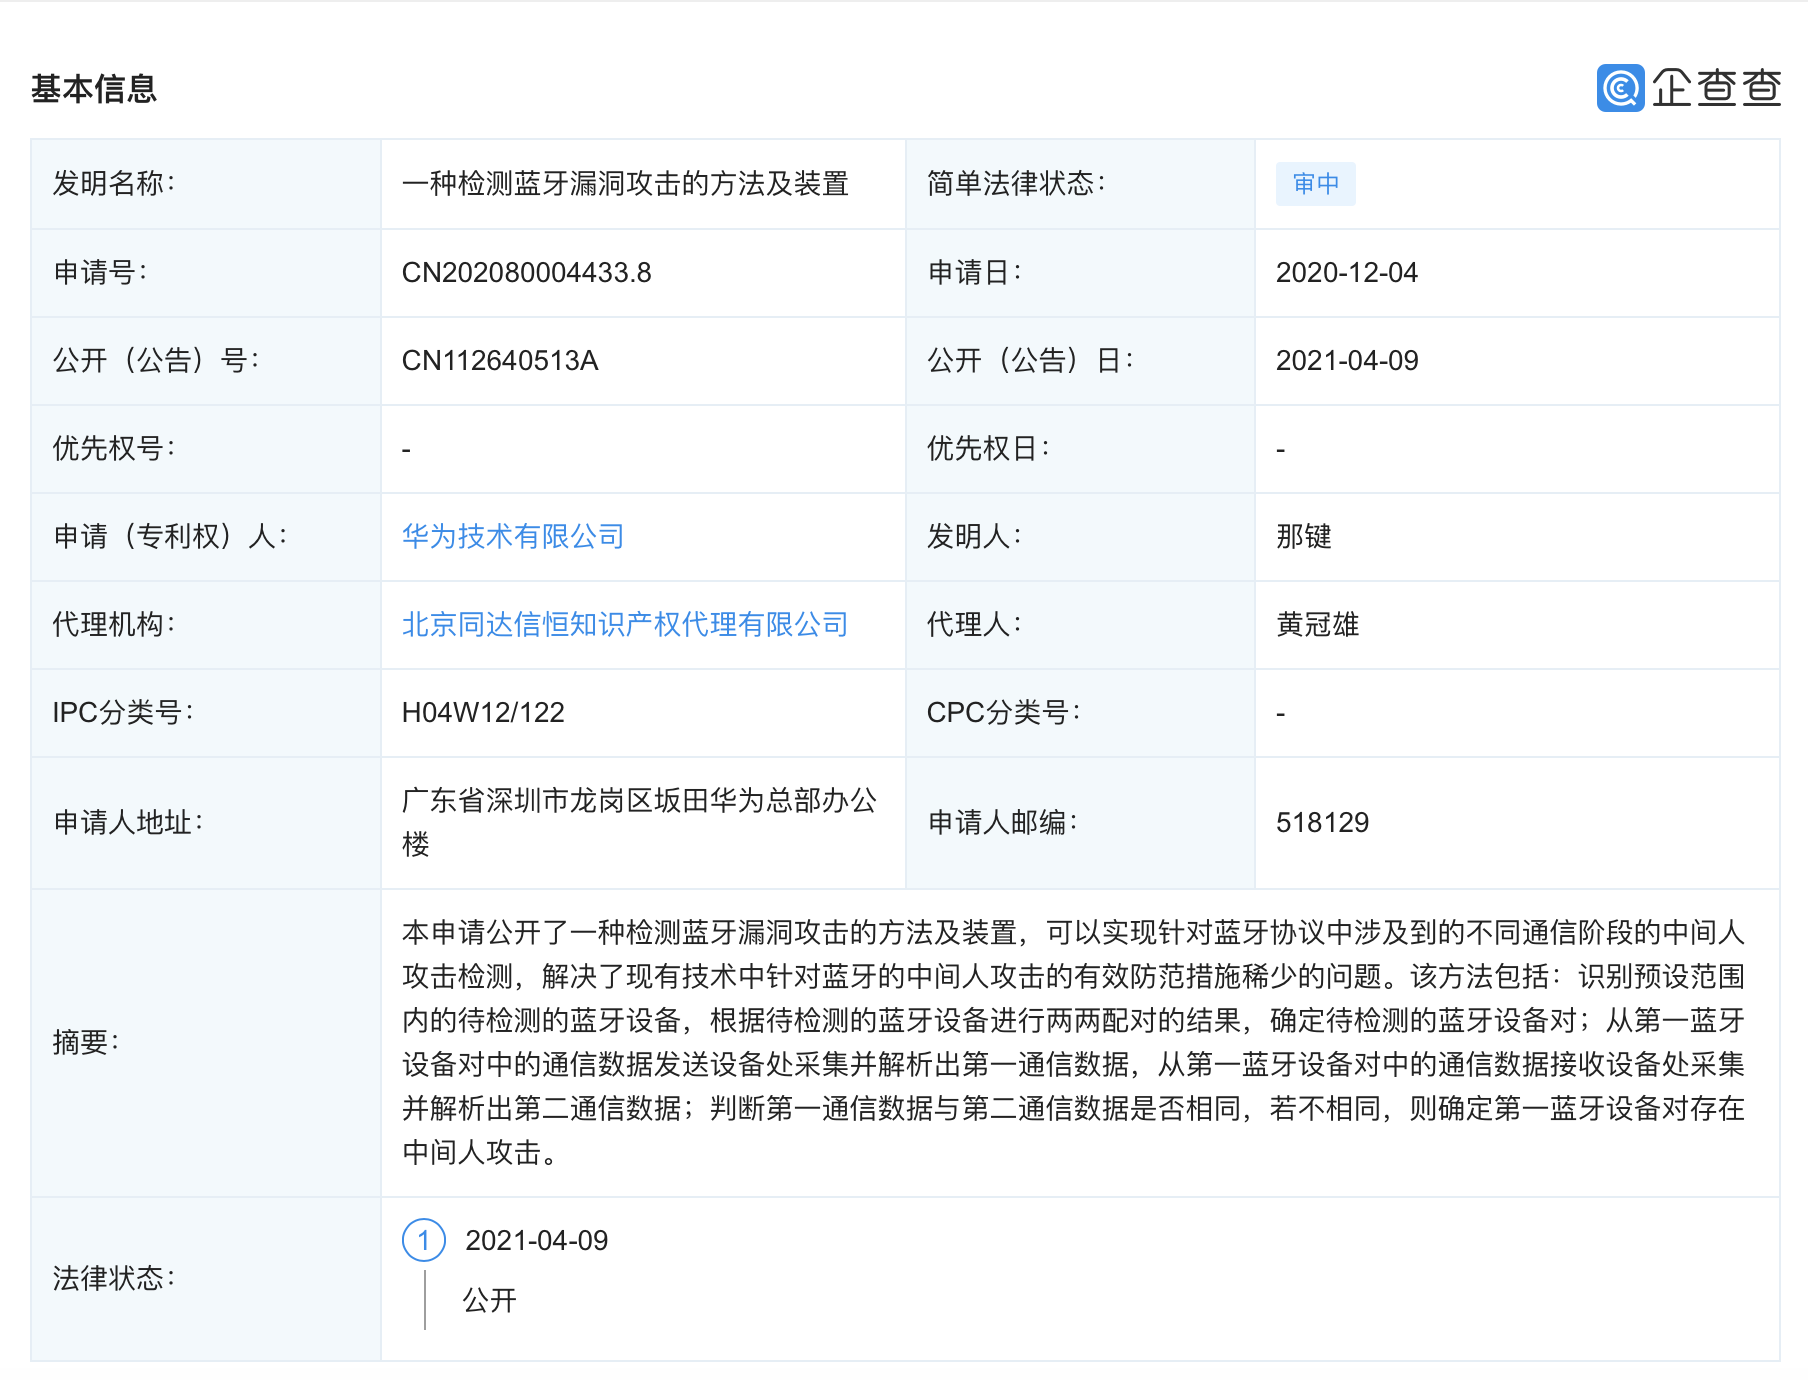Click the agent name 黄冠雄
1808x1380 pixels.
1318,625
